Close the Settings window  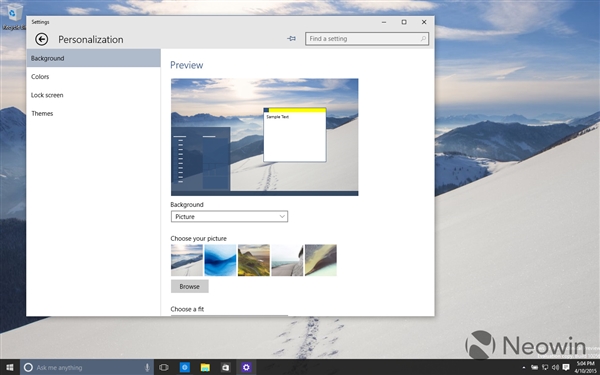pyautogui.click(x=424, y=22)
